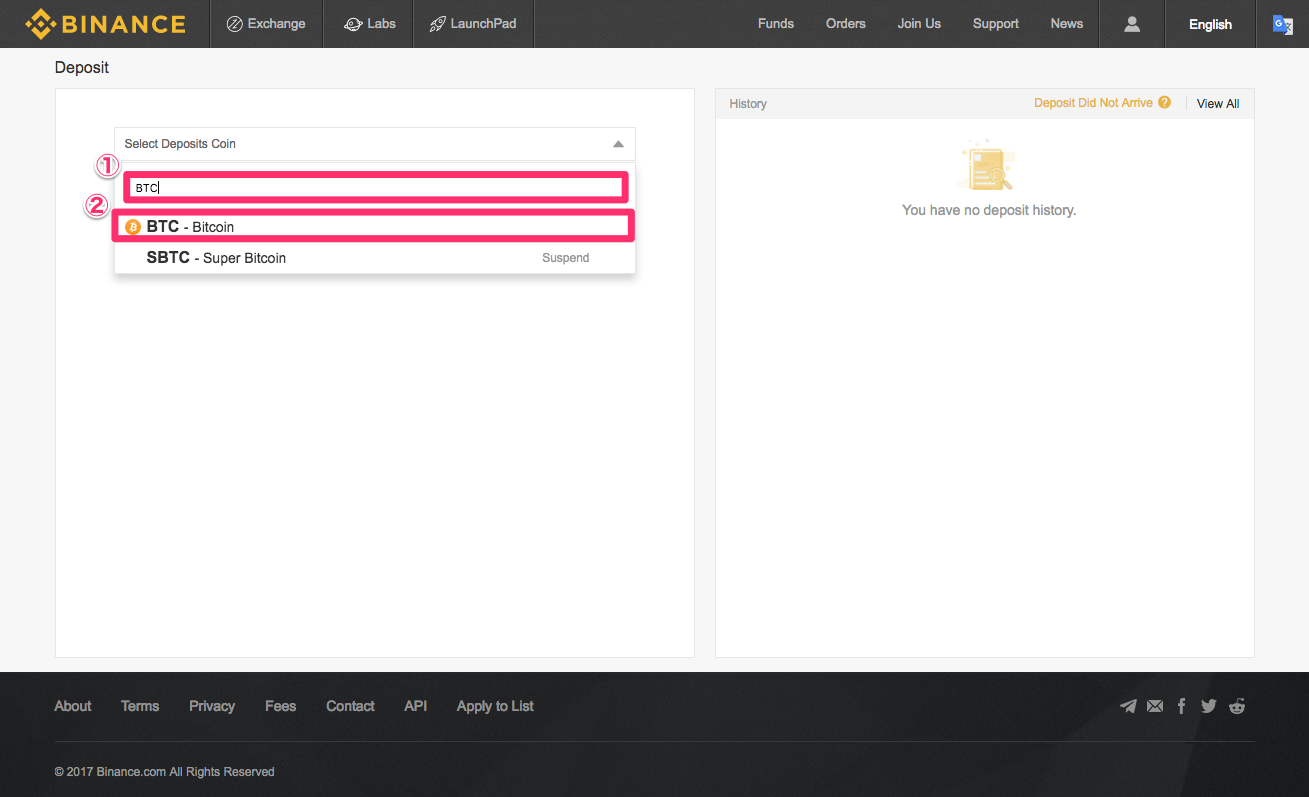This screenshot has width=1309, height=797.
Task: Click the Join Us link
Action: coord(919,24)
